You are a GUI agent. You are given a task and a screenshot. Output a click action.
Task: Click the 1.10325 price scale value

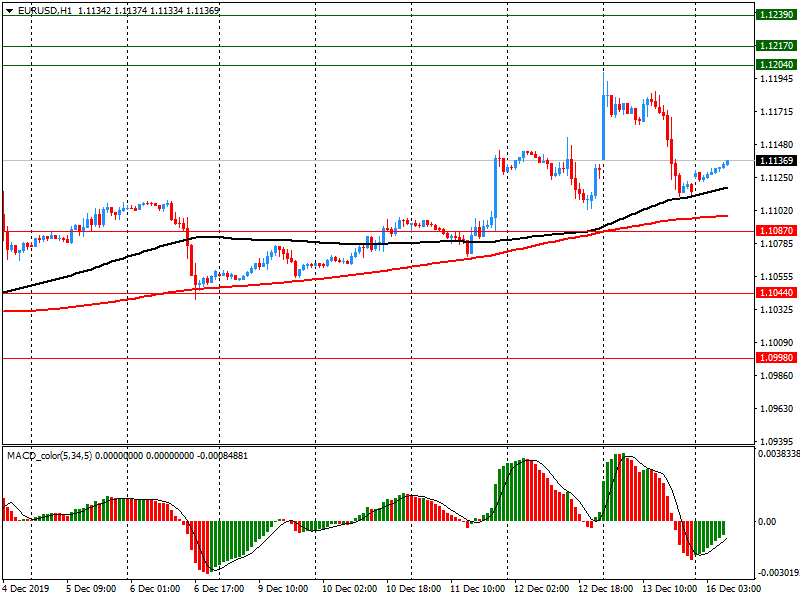pyautogui.click(x=777, y=310)
